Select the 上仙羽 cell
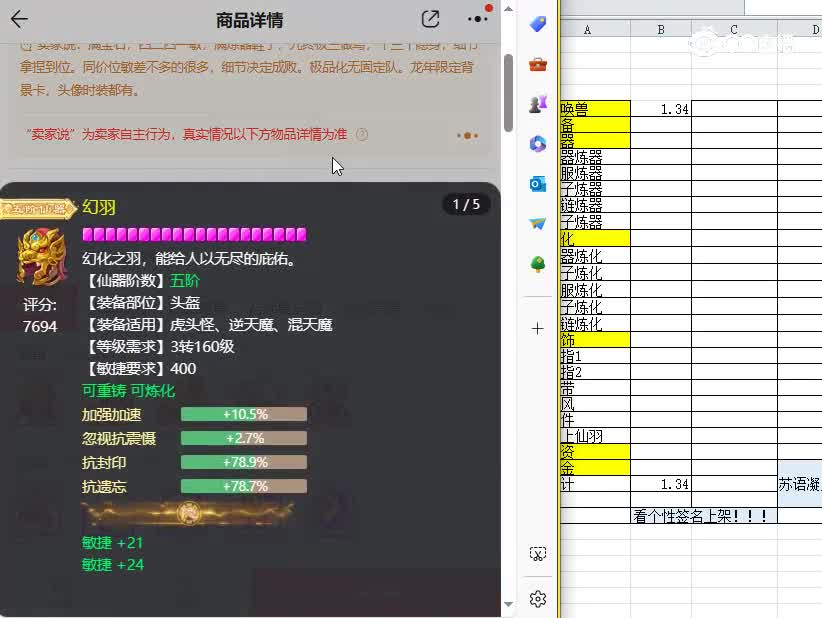The width and height of the screenshot is (822, 618). tap(595, 436)
